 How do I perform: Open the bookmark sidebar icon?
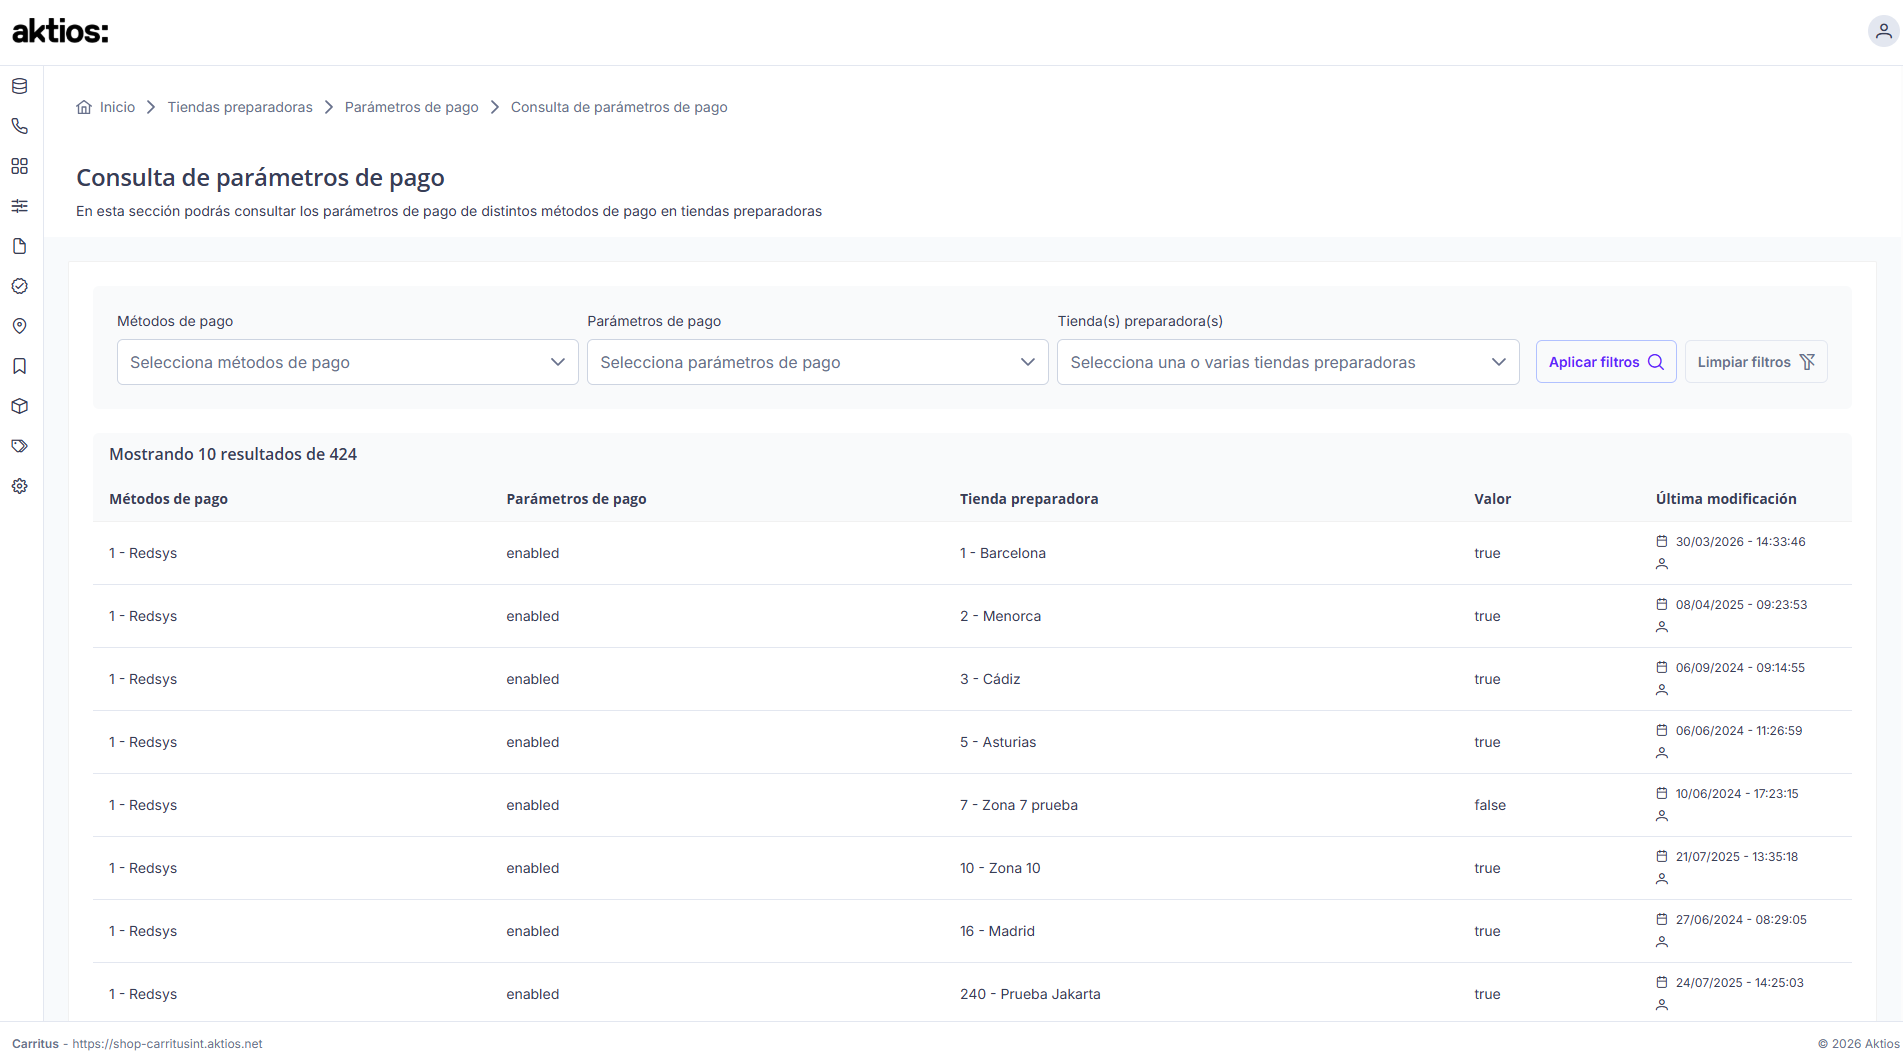point(19,366)
